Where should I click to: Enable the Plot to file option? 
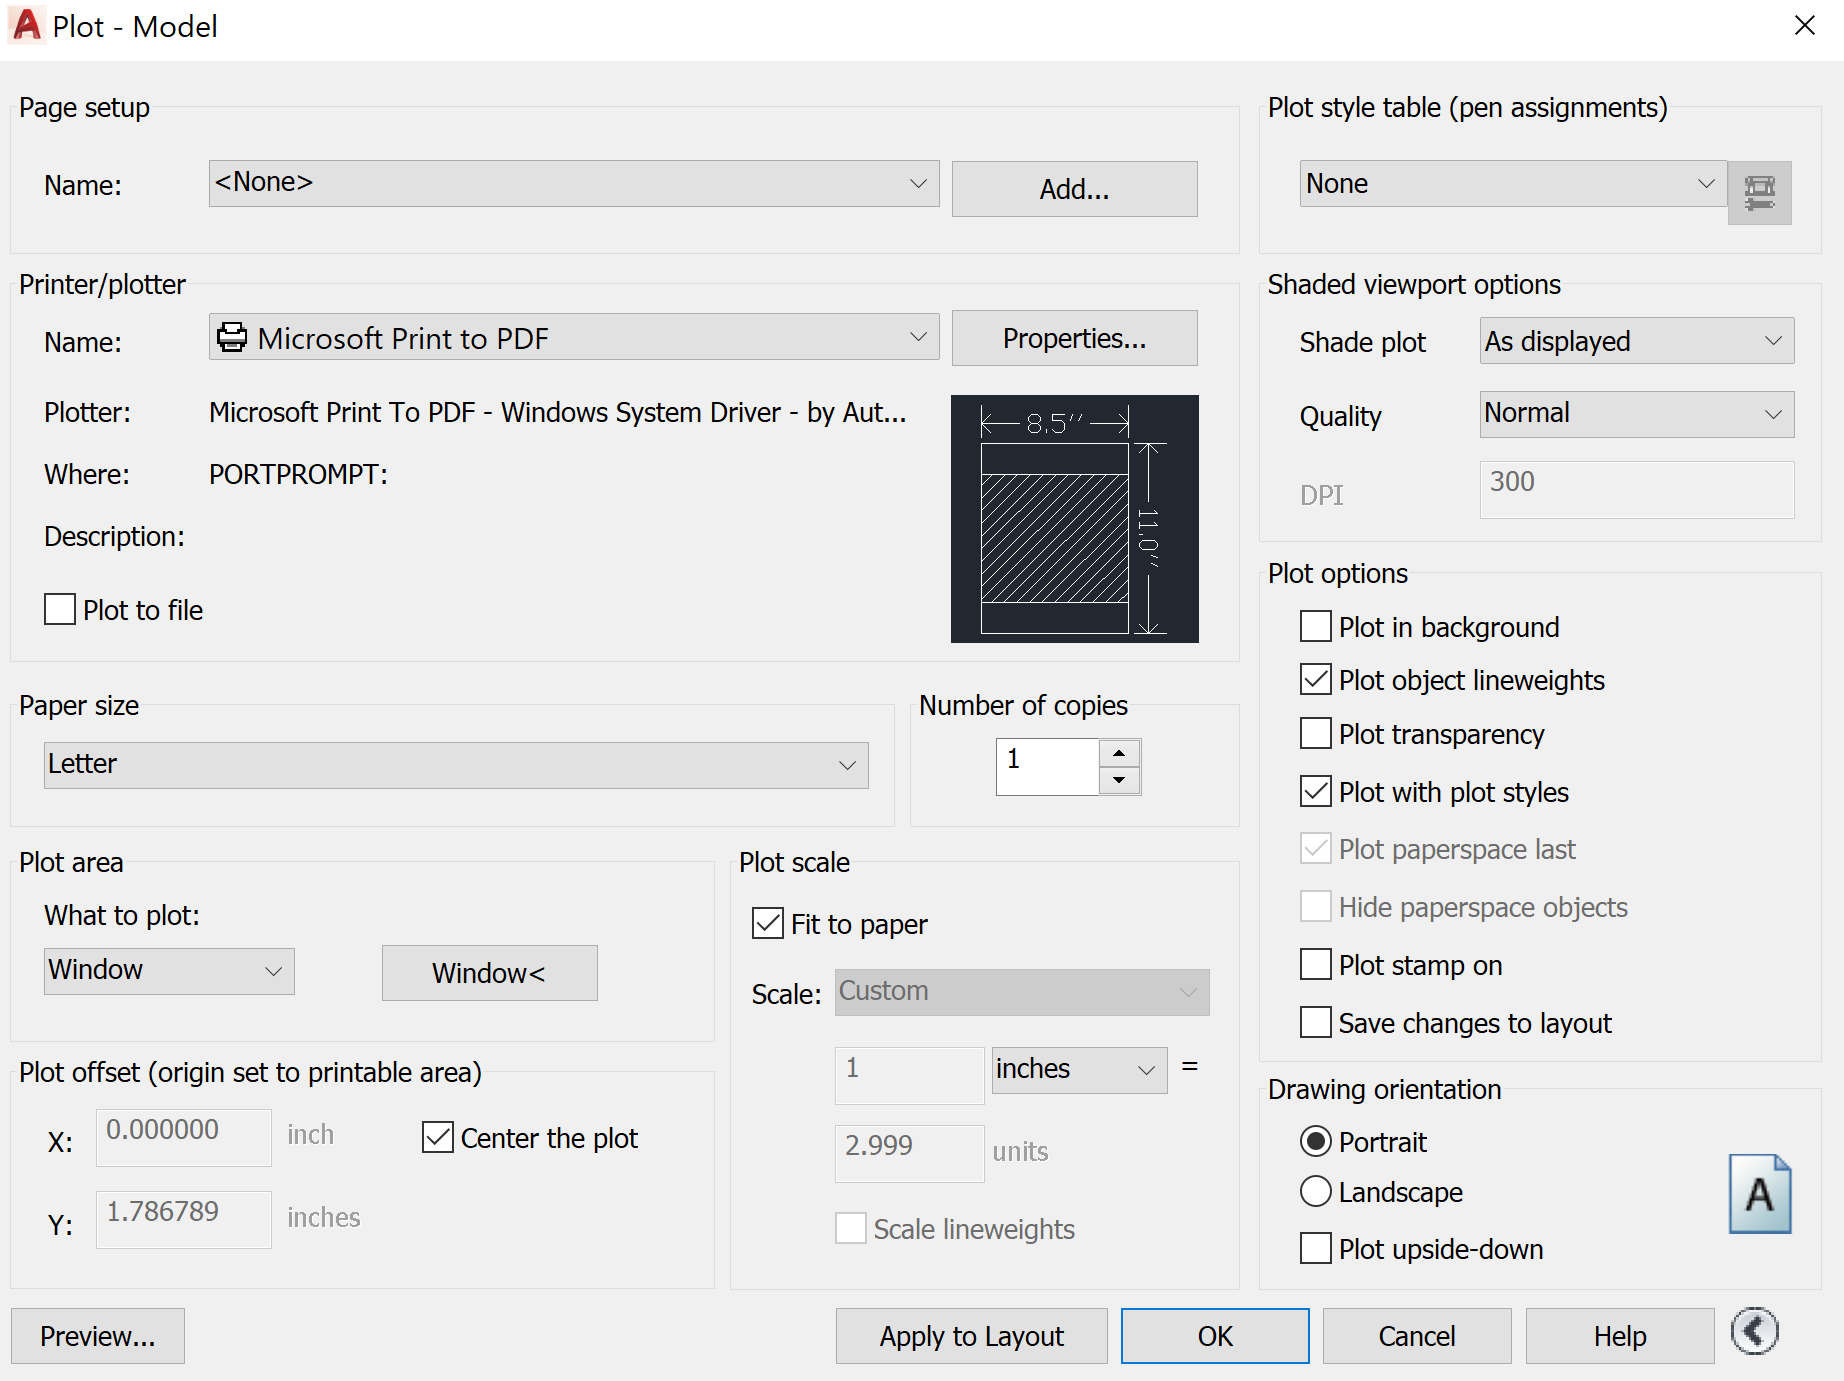point(59,609)
